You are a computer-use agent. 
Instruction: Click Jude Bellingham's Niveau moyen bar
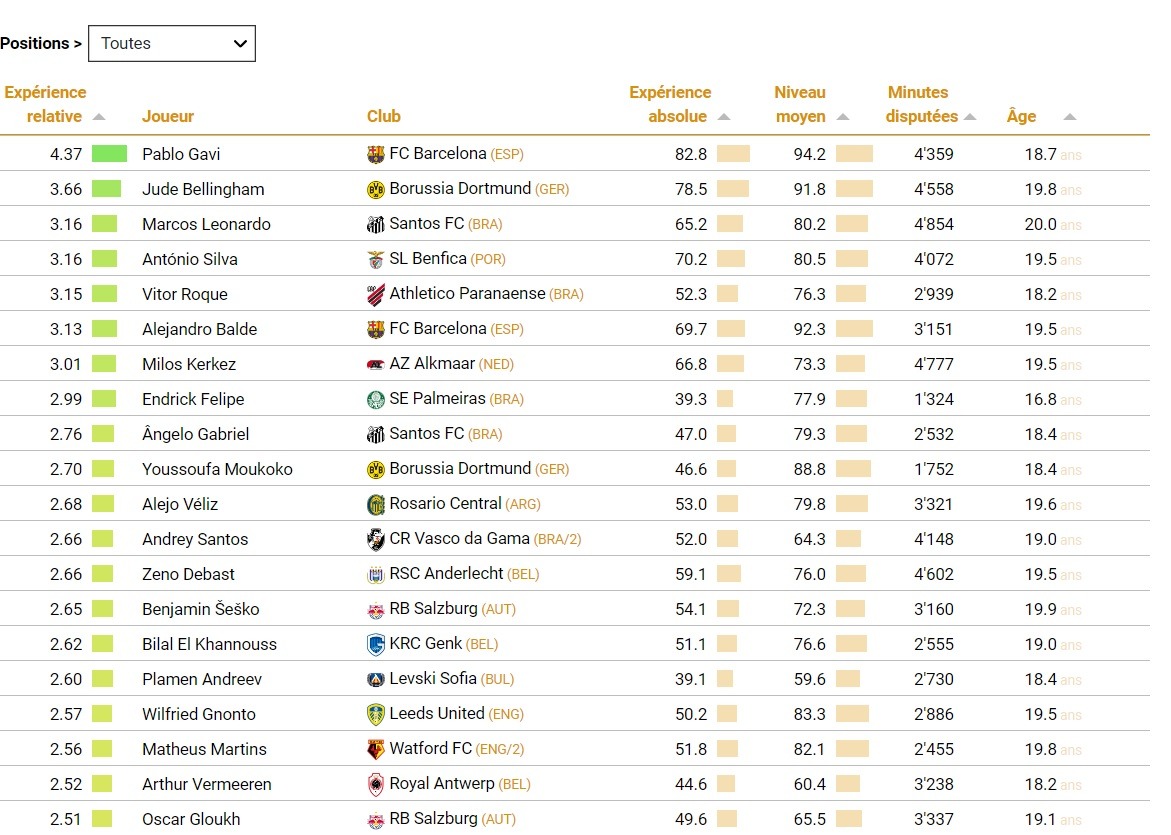(854, 189)
